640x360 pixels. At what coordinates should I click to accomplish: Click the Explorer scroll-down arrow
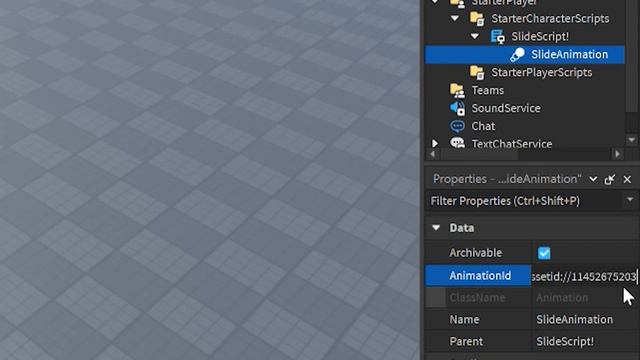pyautogui.click(x=631, y=140)
